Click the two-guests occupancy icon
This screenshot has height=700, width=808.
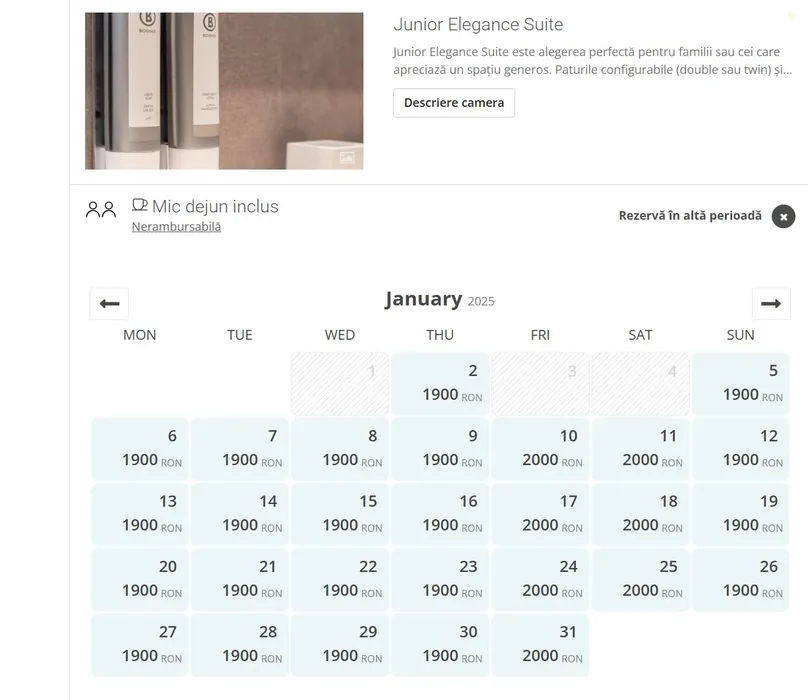[101, 210]
